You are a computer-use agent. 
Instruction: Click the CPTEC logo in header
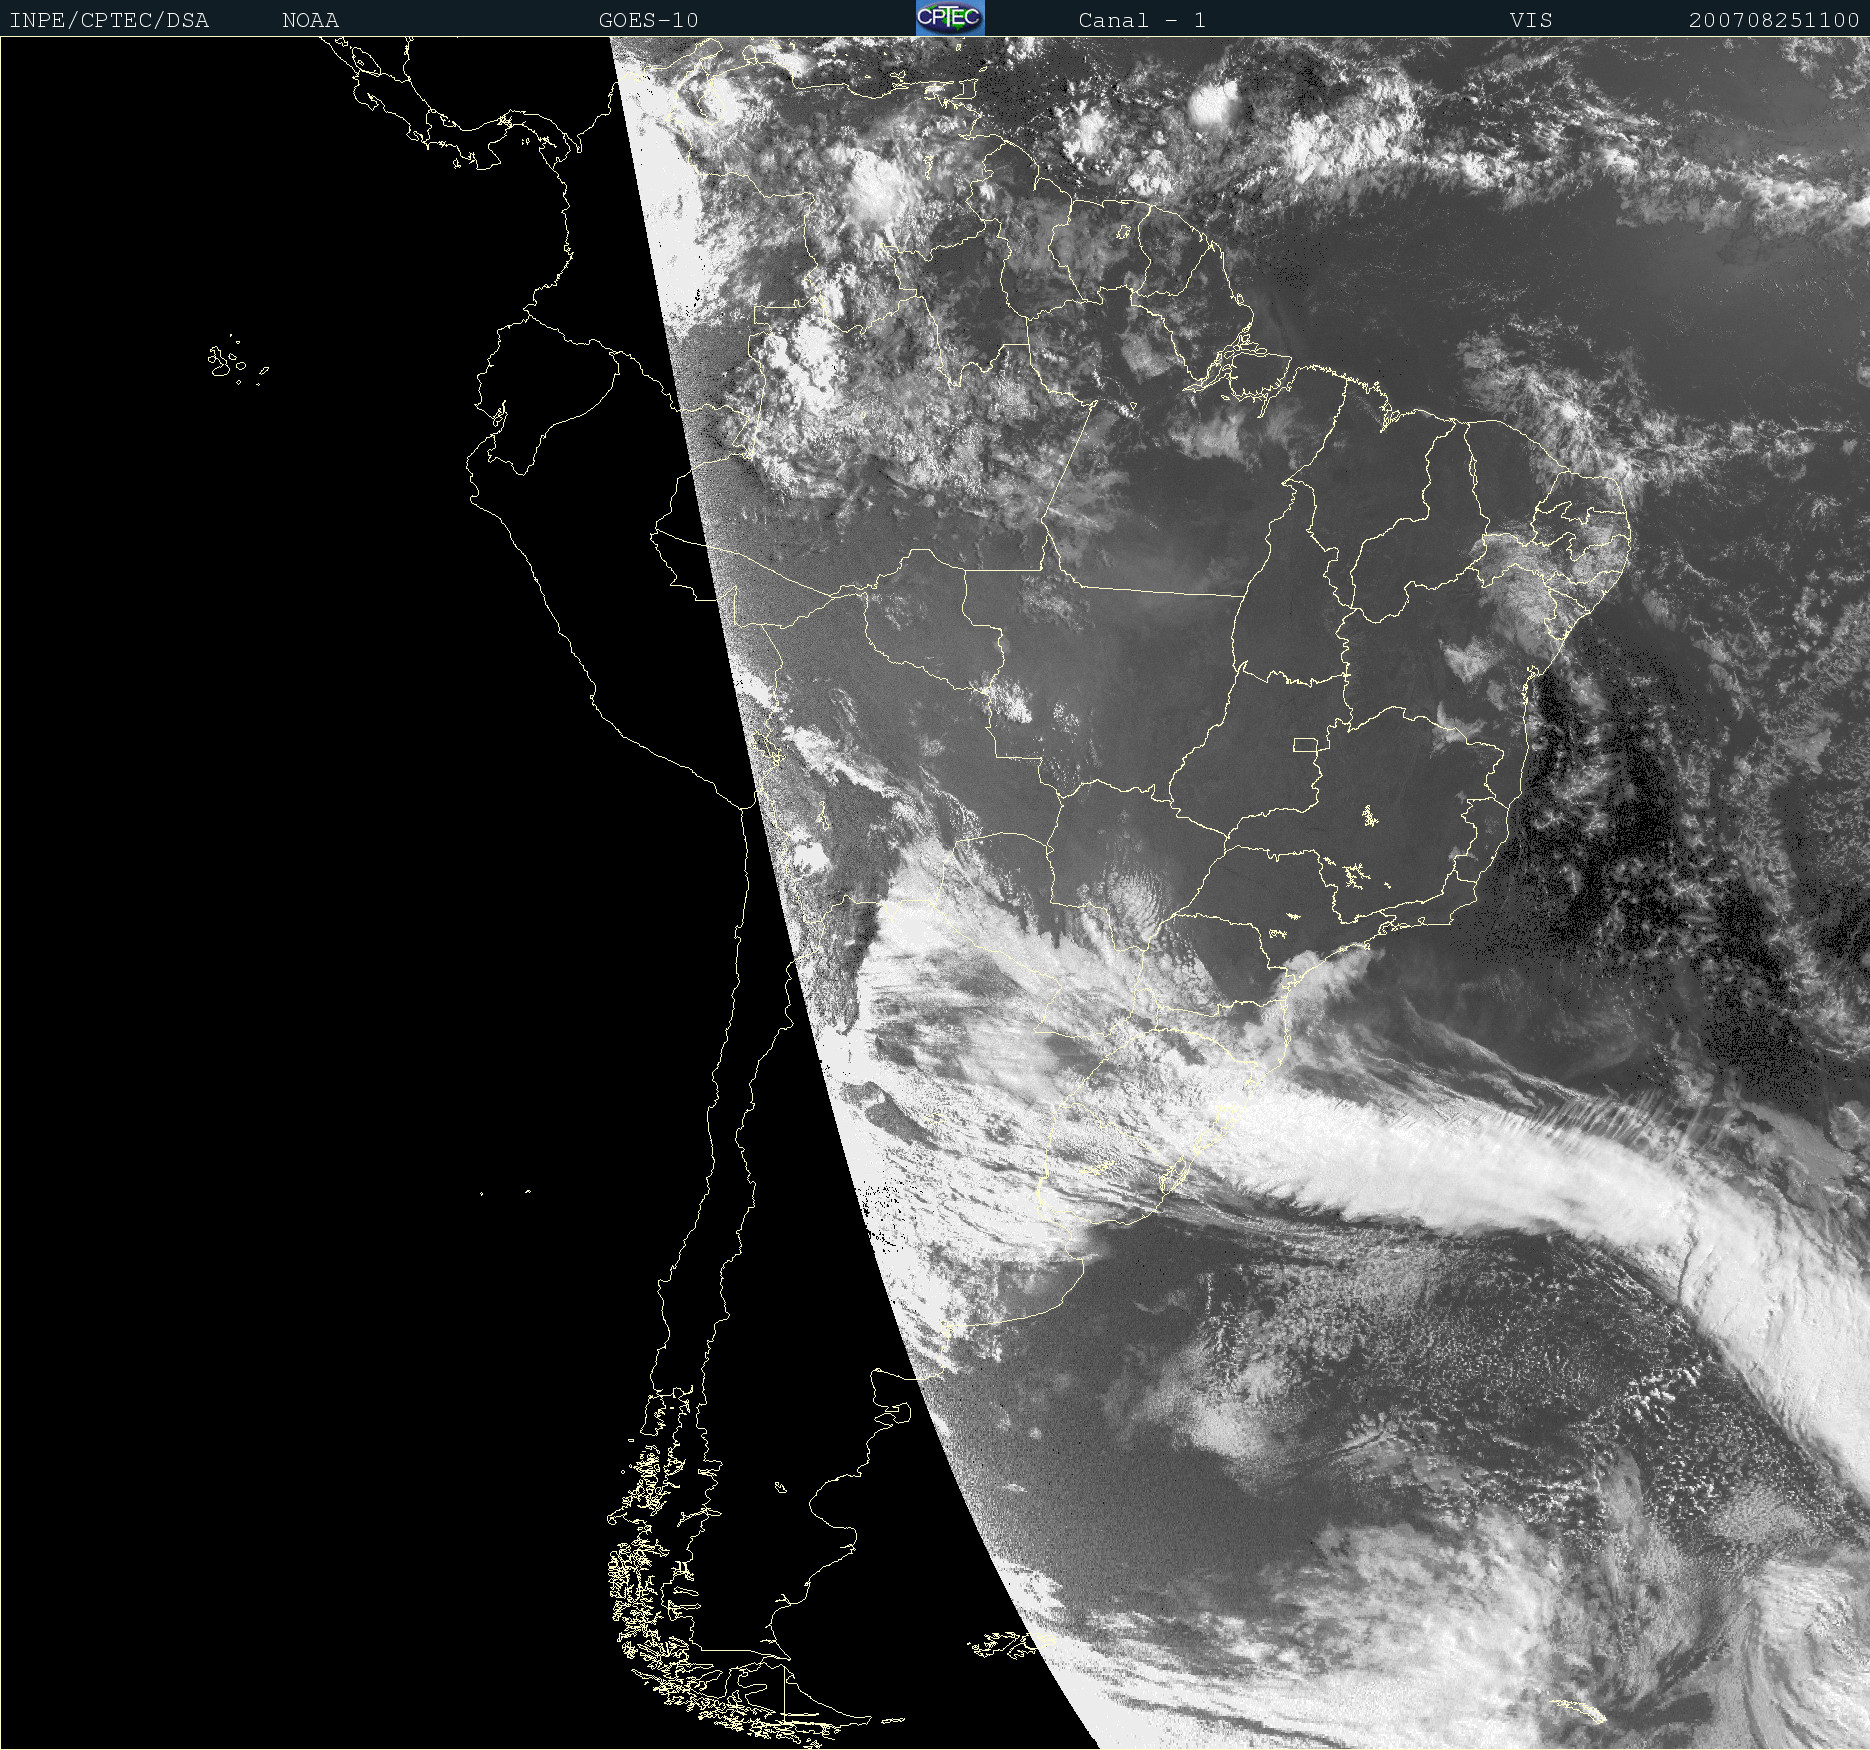(950, 18)
